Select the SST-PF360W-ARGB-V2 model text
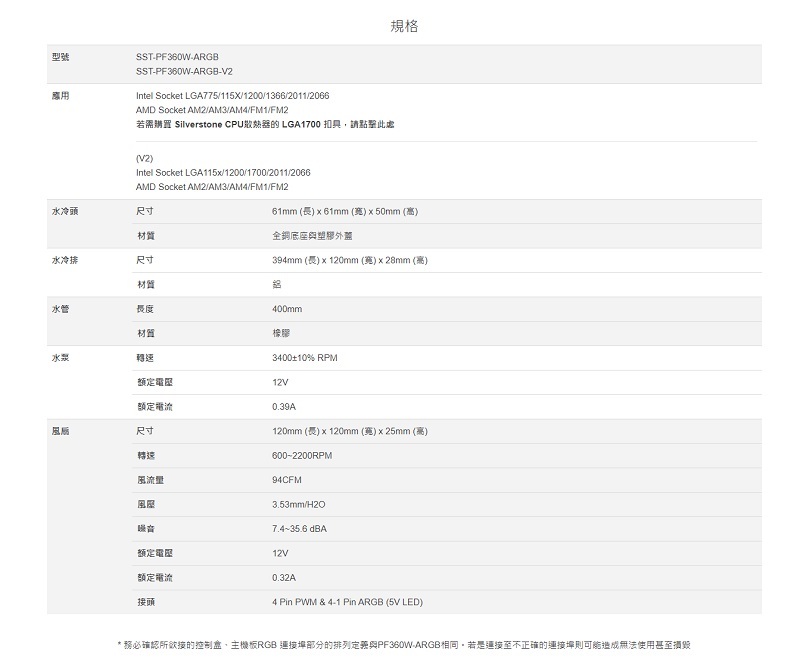 point(183,72)
